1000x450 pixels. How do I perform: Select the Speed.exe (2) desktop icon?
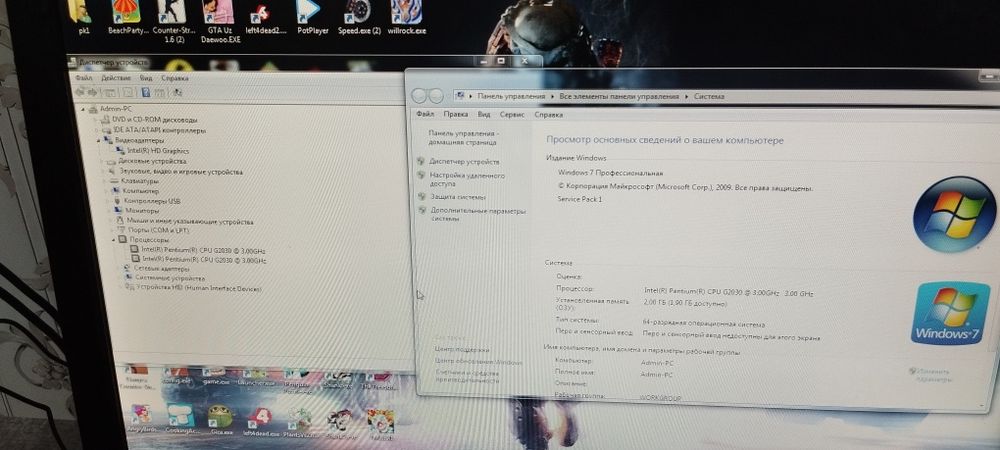[x=359, y=17]
